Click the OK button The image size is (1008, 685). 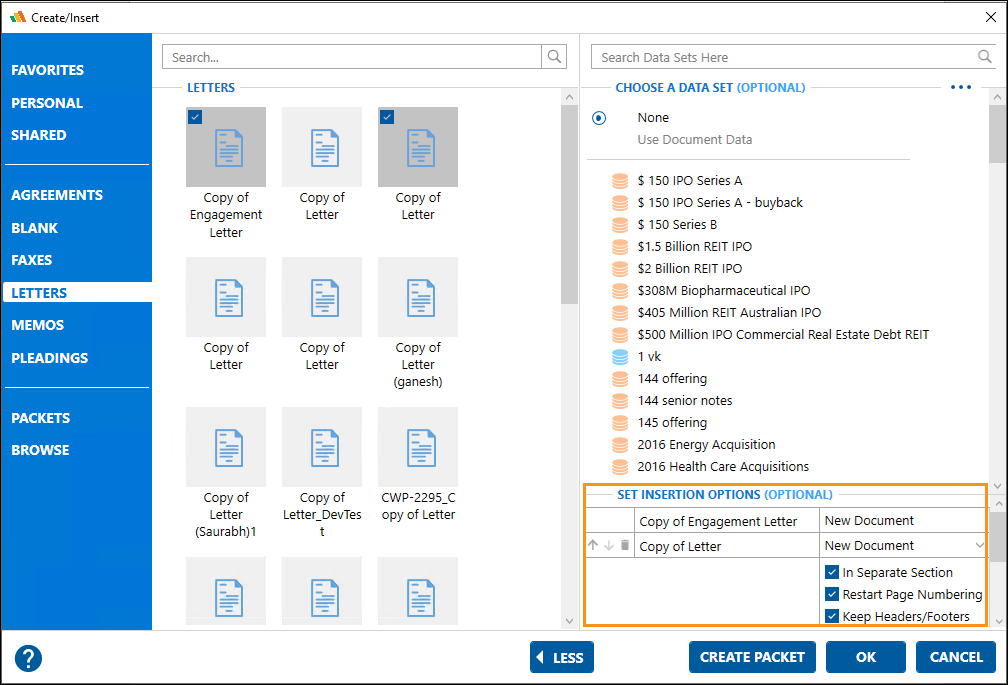tap(866, 657)
